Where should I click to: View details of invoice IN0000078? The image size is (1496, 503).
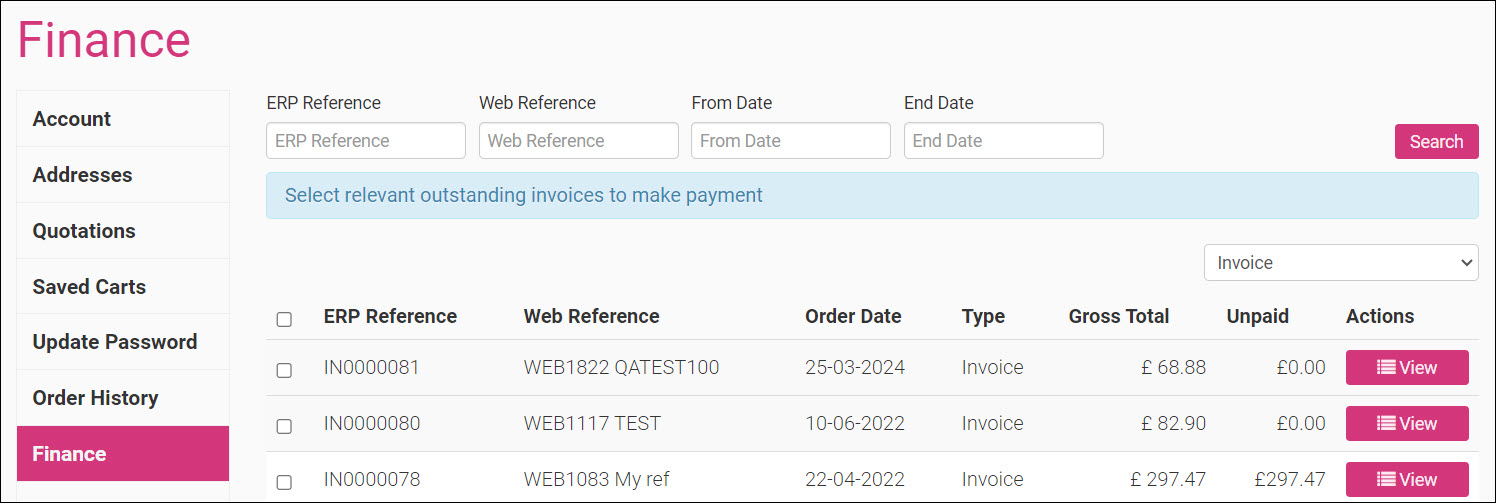(x=1406, y=479)
